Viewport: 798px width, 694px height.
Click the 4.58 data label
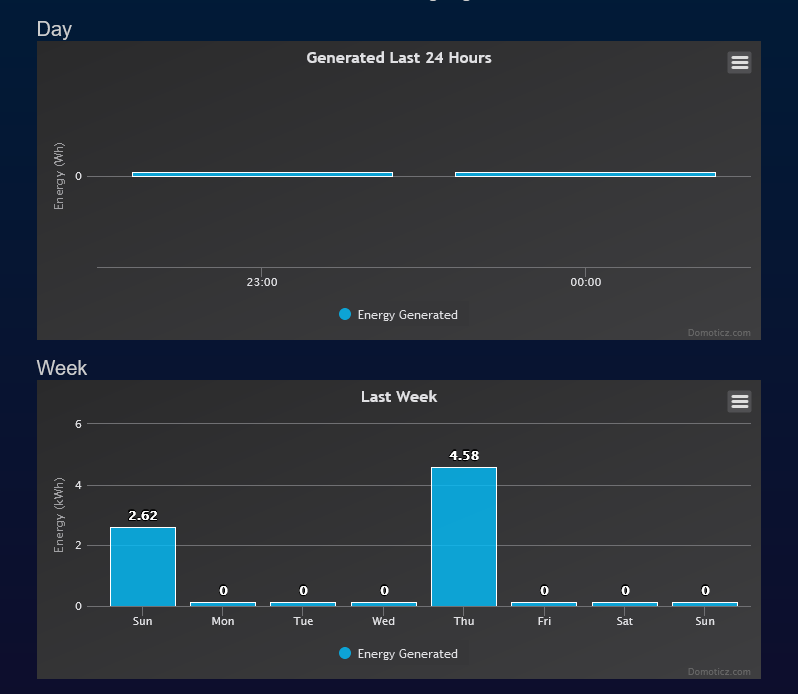464,455
